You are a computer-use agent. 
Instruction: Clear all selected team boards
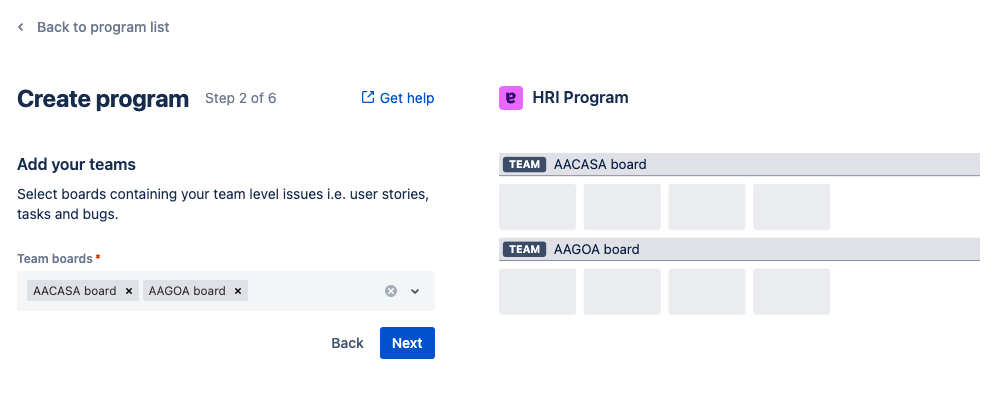pos(391,291)
